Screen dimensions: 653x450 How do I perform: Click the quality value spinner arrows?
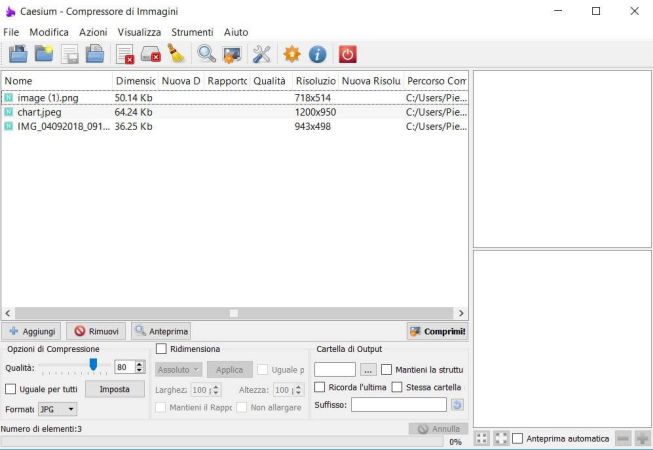pos(140,367)
